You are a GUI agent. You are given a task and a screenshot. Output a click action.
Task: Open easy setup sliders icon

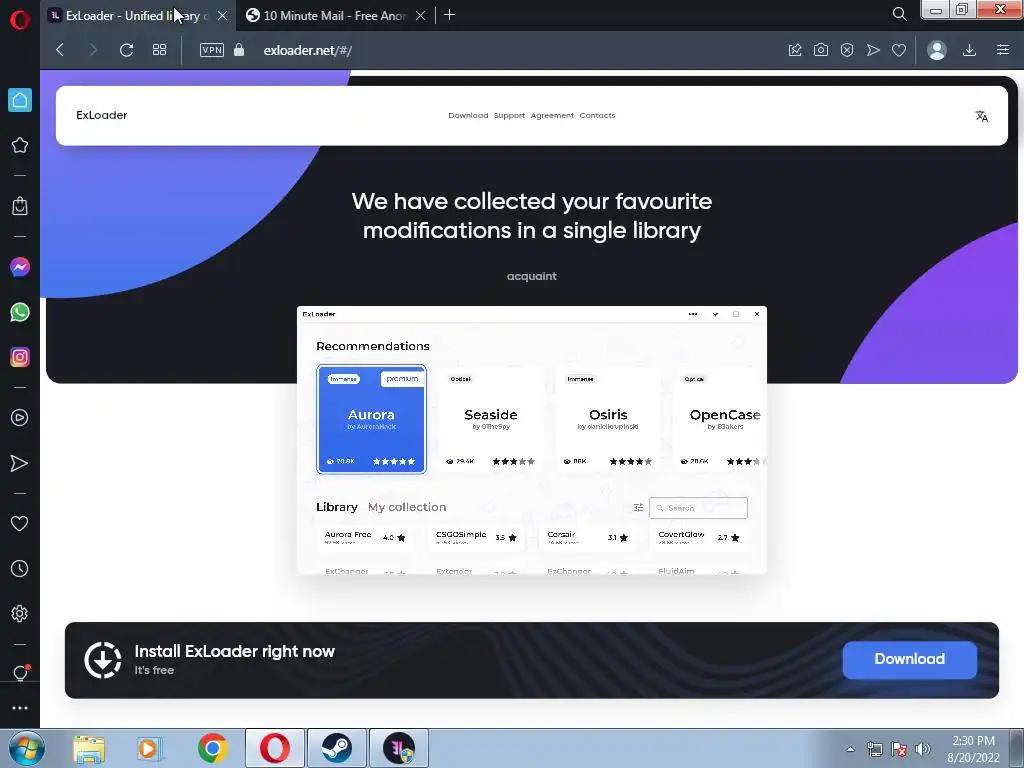(1003, 50)
